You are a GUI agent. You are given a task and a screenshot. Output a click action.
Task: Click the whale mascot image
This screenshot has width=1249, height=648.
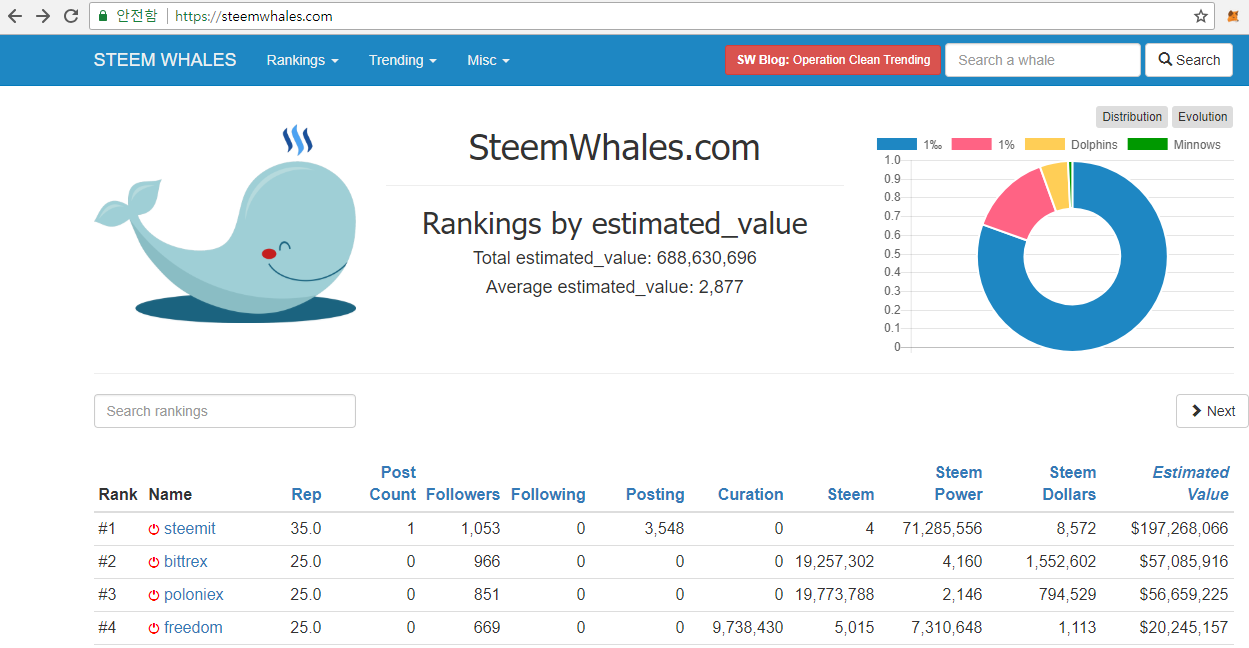[x=226, y=223]
